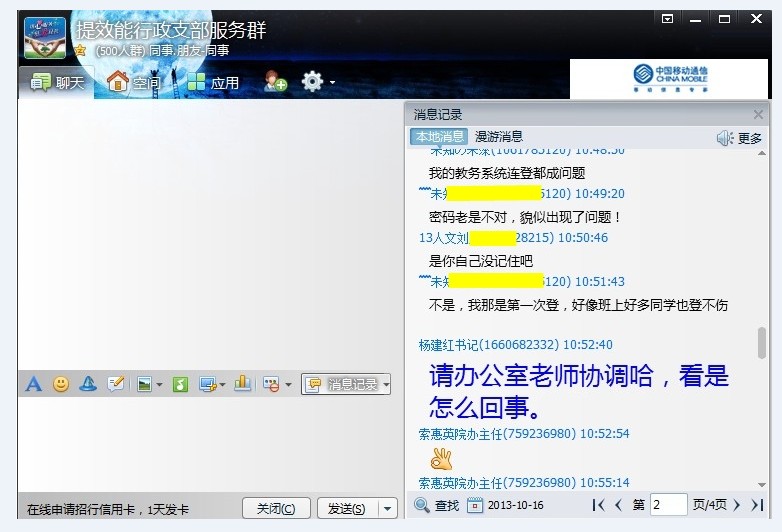Open the emoji smiley picker
782x532 pixels.
(61, 384)
